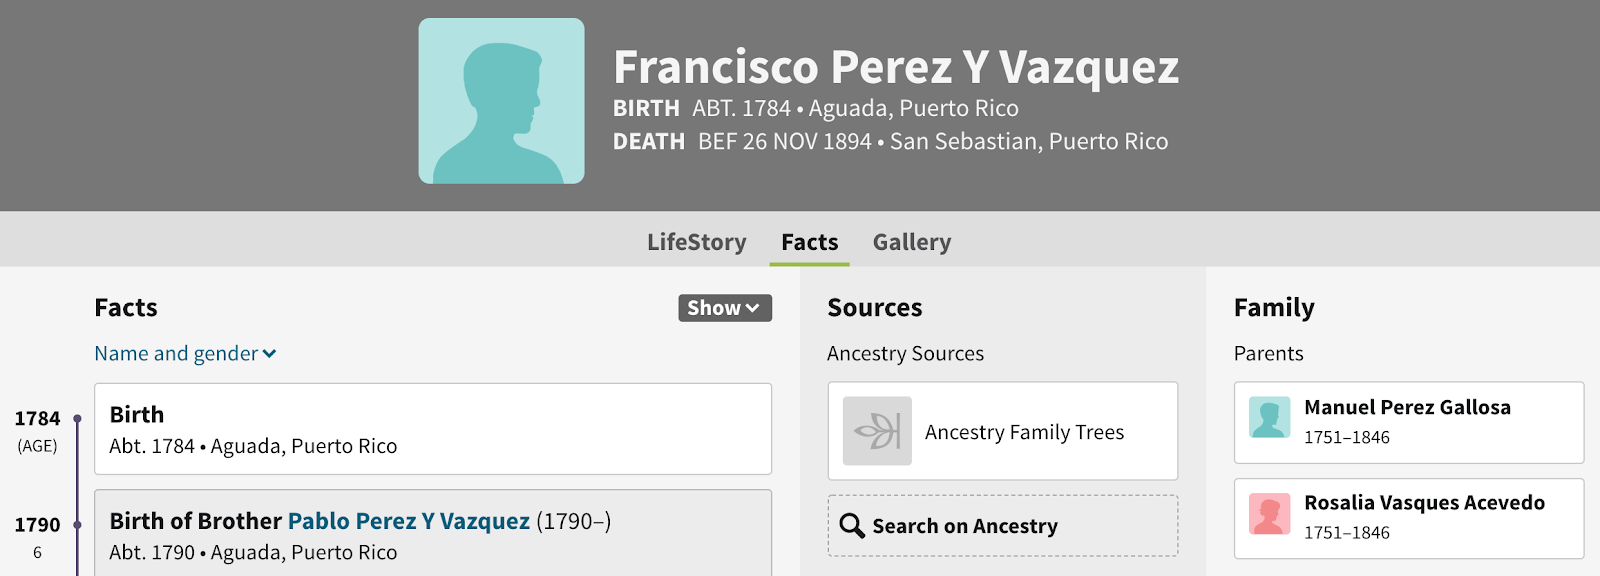Click the Francisco Perez Y Vazquez name heading

click(x=896, y=68)
